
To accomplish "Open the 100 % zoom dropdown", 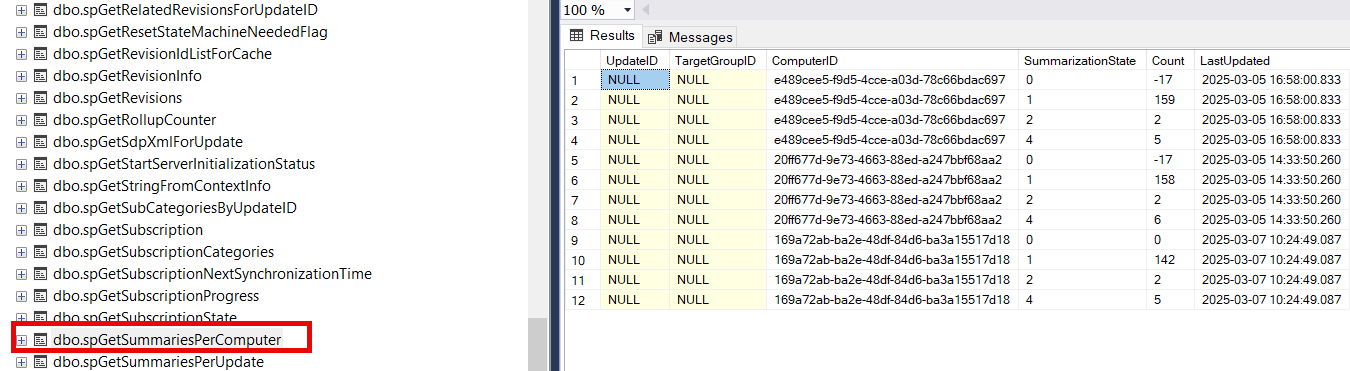I will click(x=627, y=10).
